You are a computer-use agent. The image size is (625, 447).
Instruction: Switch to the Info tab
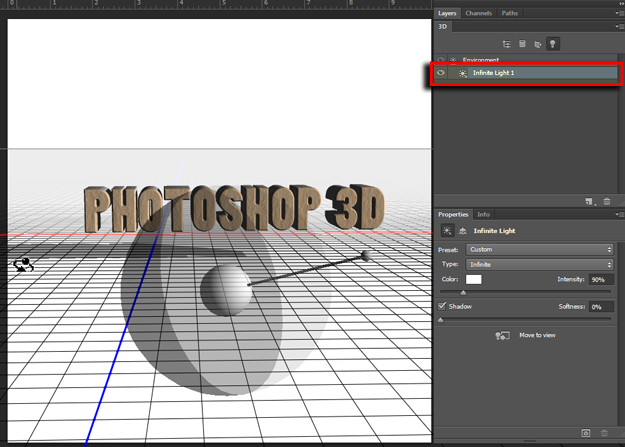point(483,214)
